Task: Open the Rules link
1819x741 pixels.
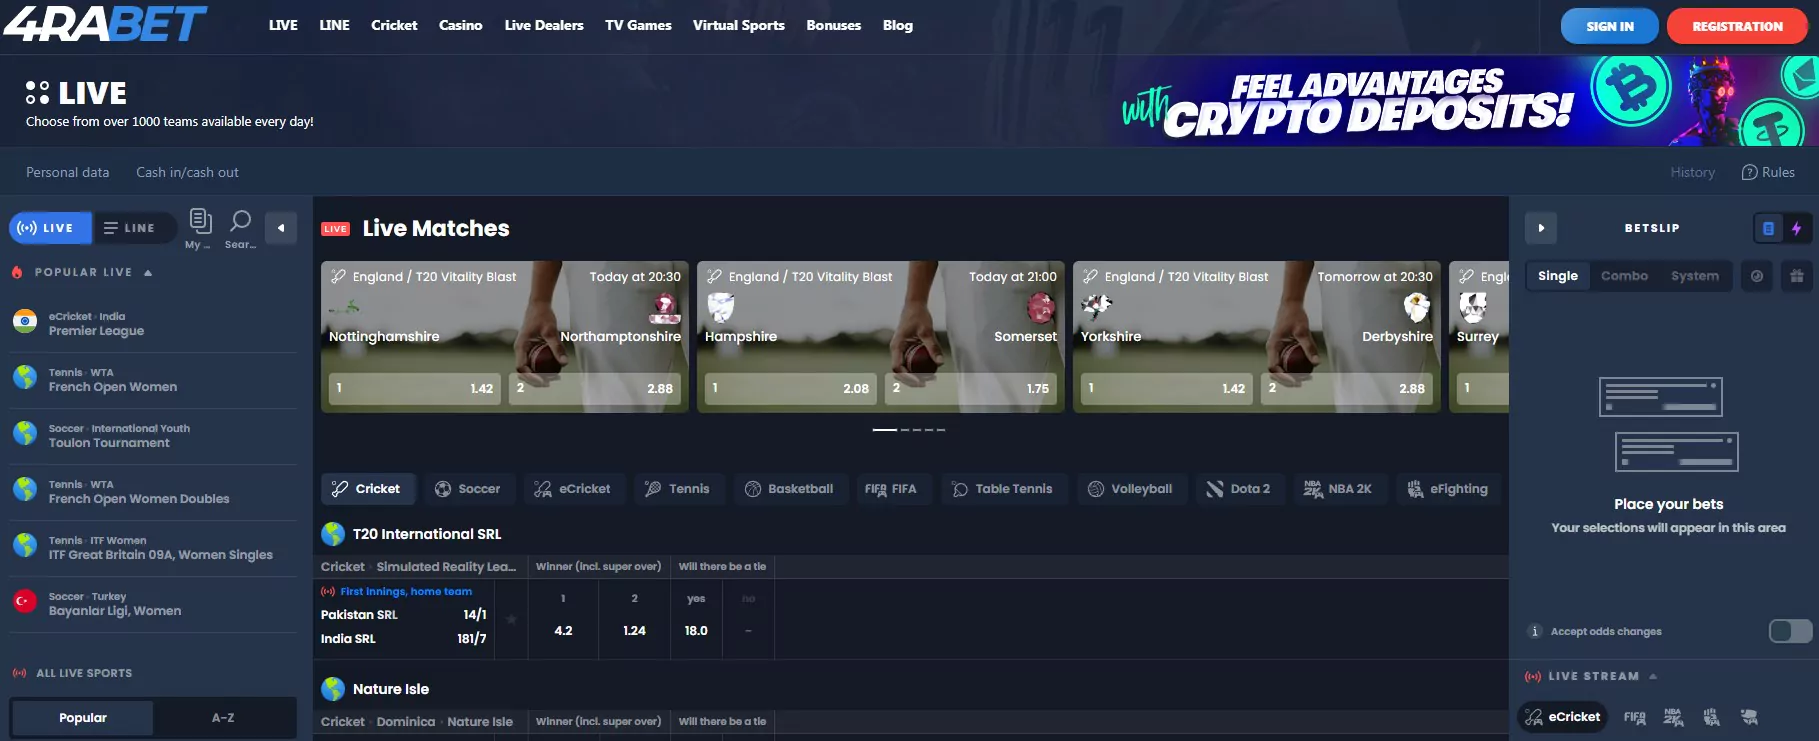Action: (x=1768, y=172)
